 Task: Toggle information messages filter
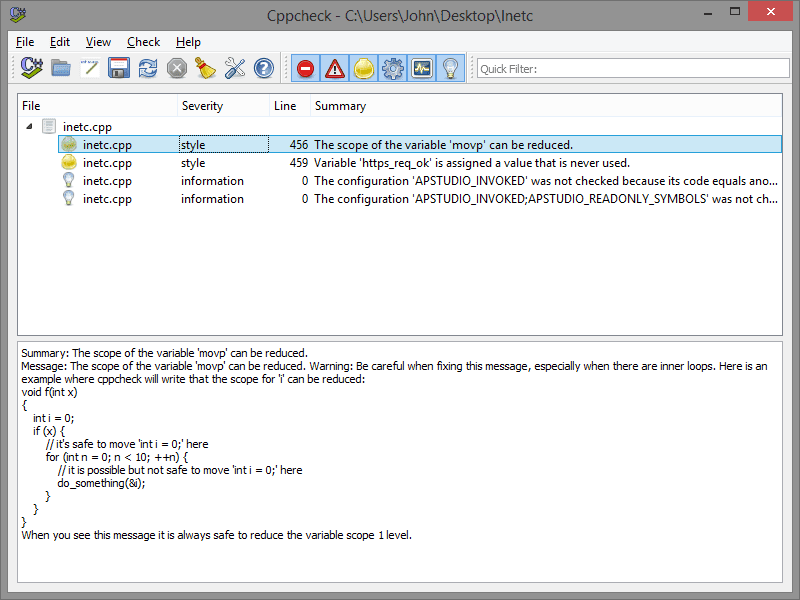450,67
